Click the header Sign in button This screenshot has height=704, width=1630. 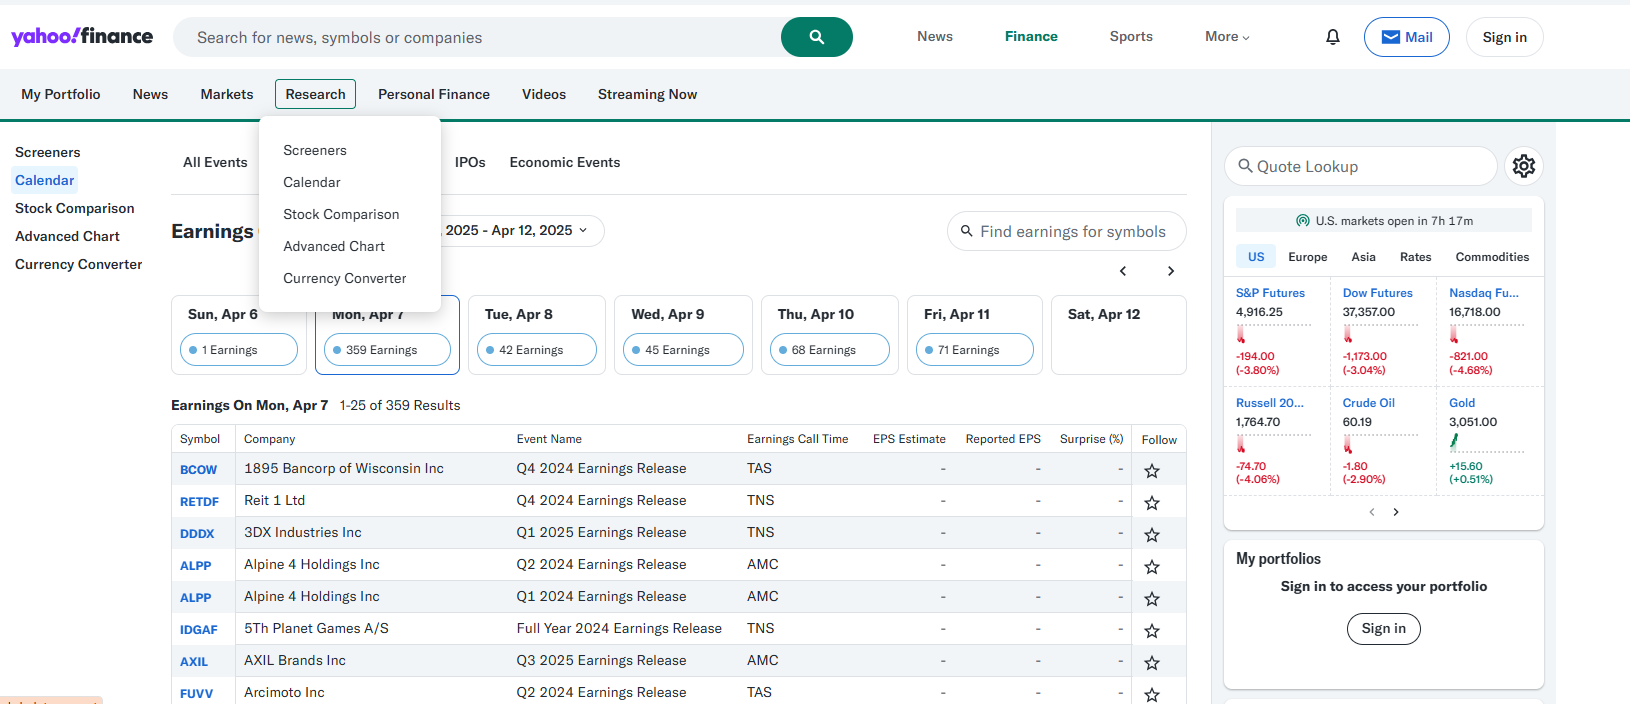1505,37
